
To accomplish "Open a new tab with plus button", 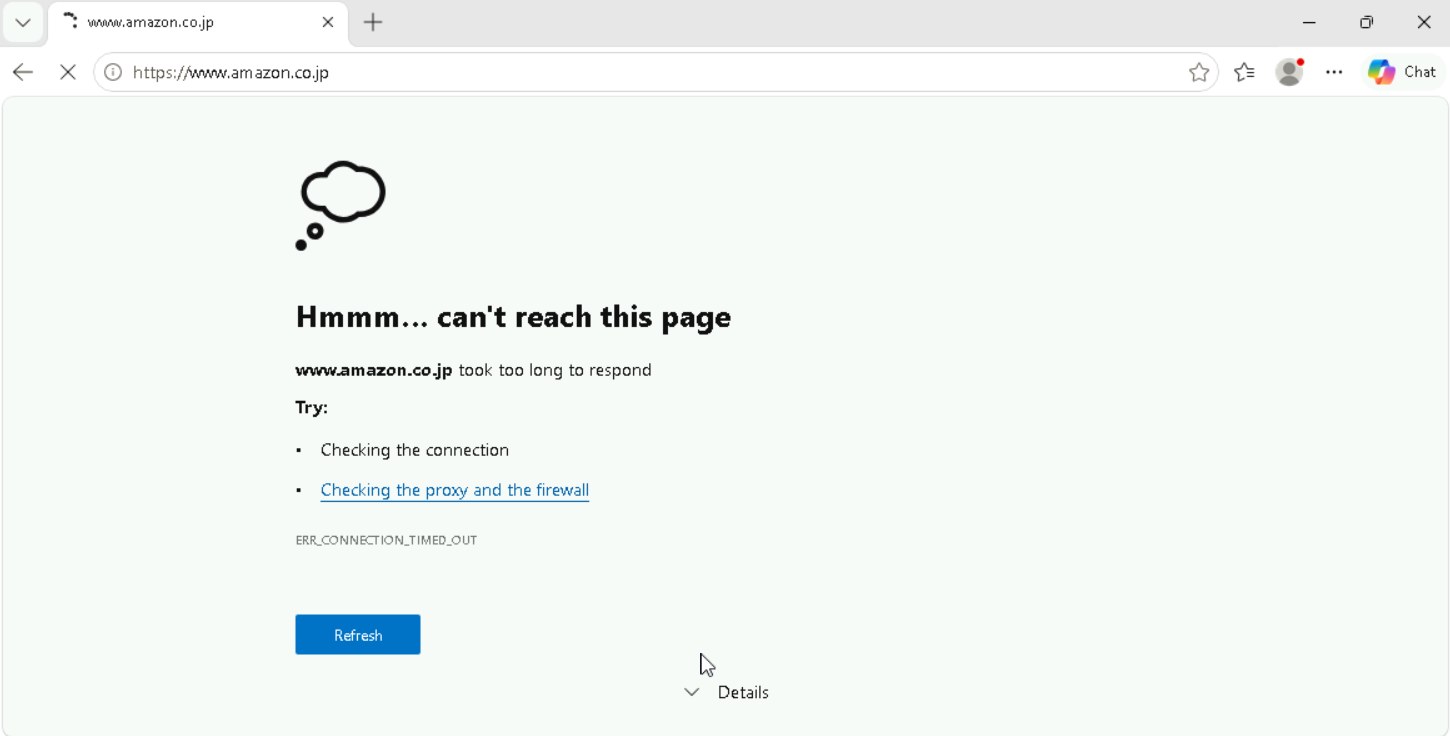I will coord(373,22).
